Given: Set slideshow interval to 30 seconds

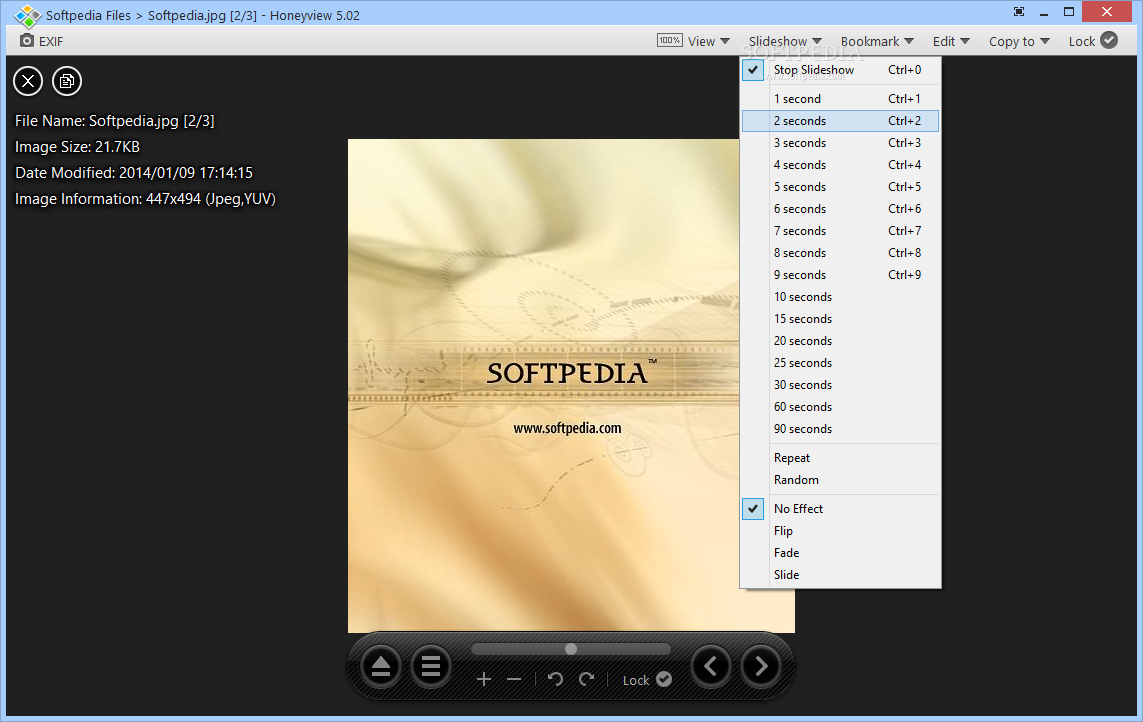Looking at the screenshot, I should coord(840,385).
